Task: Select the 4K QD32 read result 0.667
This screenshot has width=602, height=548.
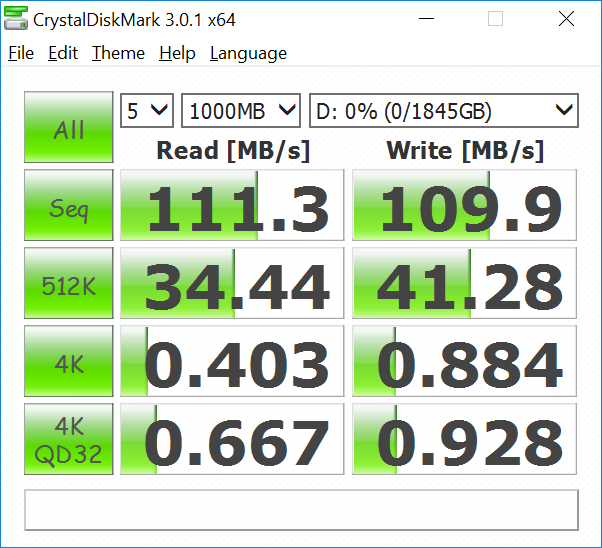Action: (232, 439)
